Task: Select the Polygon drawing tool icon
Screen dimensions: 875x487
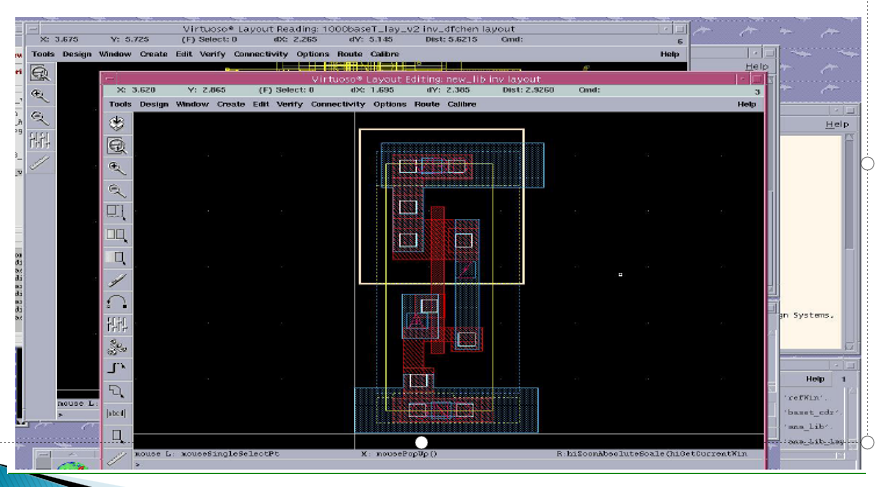Action: click(117, 391)
